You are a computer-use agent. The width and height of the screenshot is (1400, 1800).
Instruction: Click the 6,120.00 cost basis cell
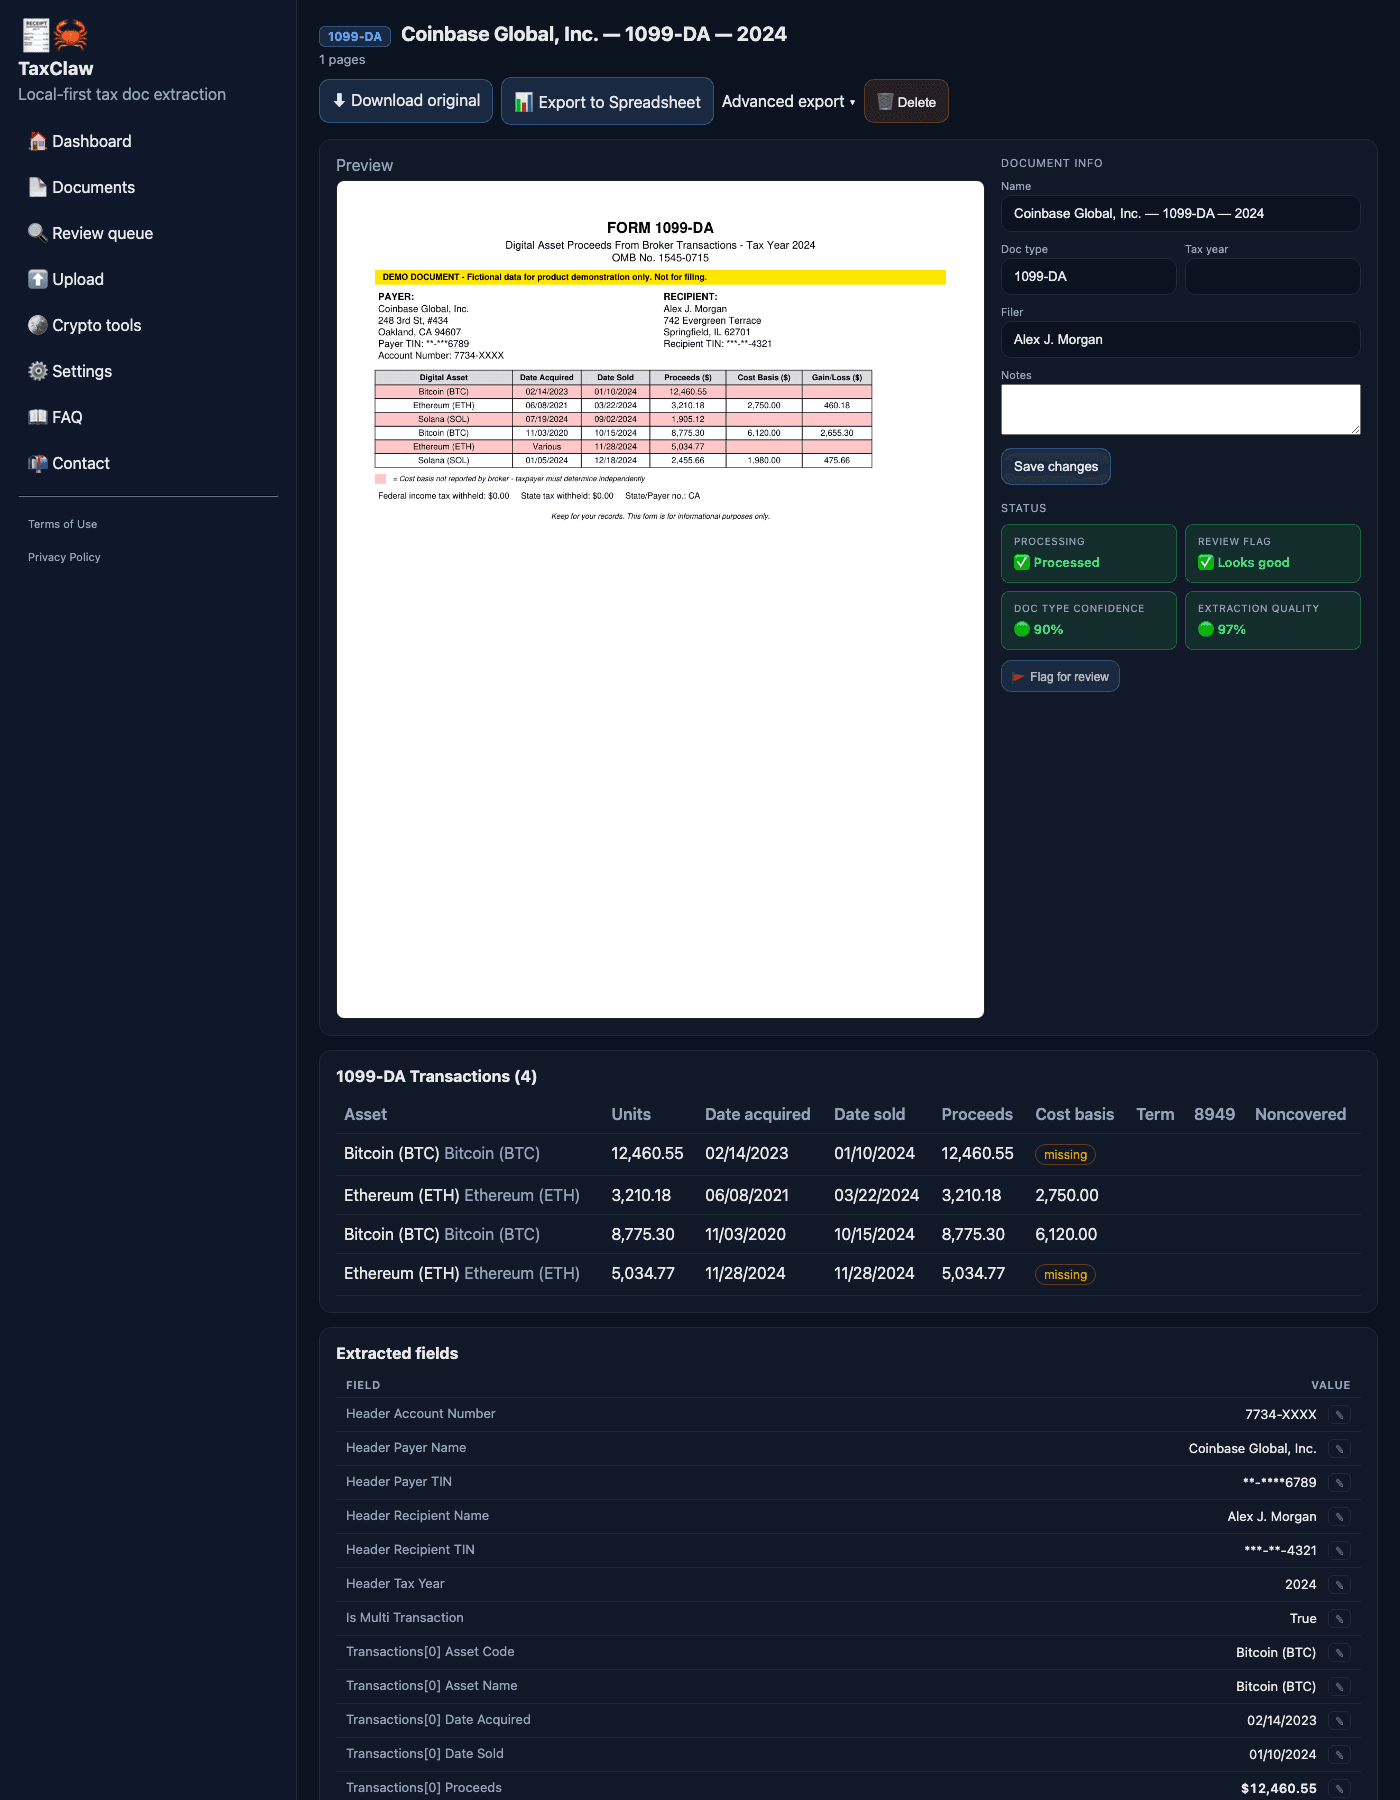point(1066,1234)
